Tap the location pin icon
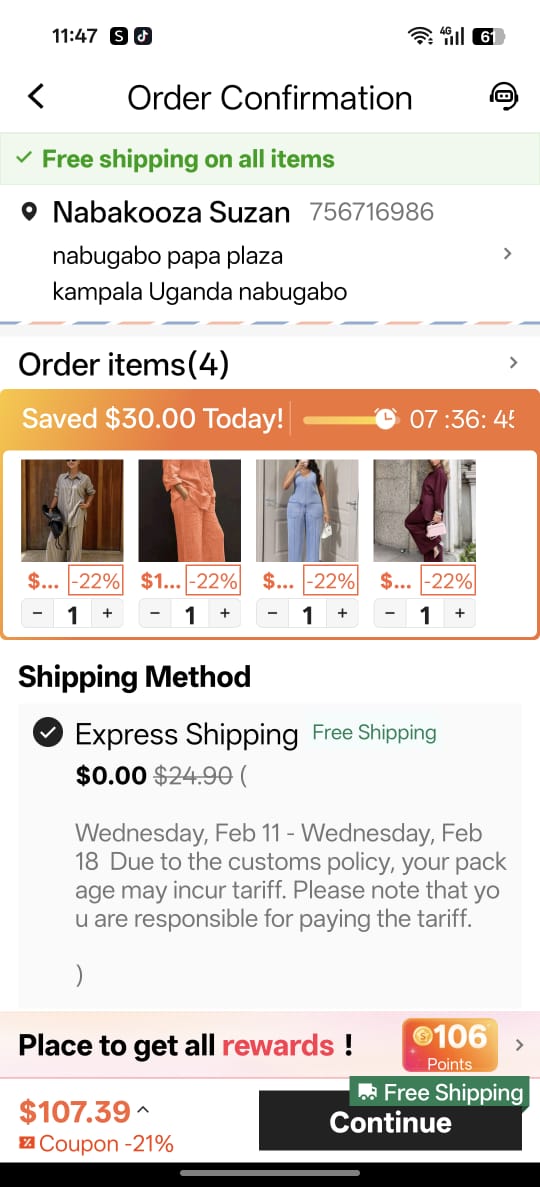Screen dimensions: 540x1187 tap(29, 213)
